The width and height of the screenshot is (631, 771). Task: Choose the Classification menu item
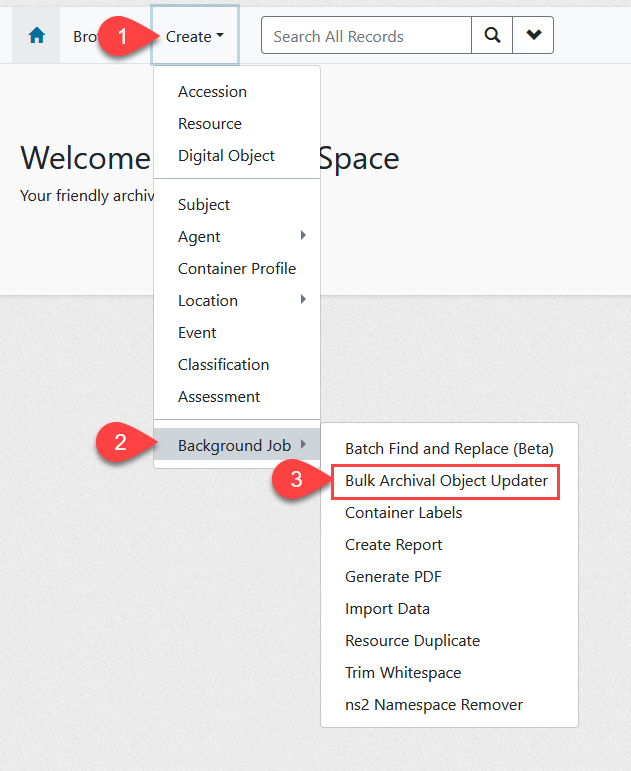[x=223, y=365]
